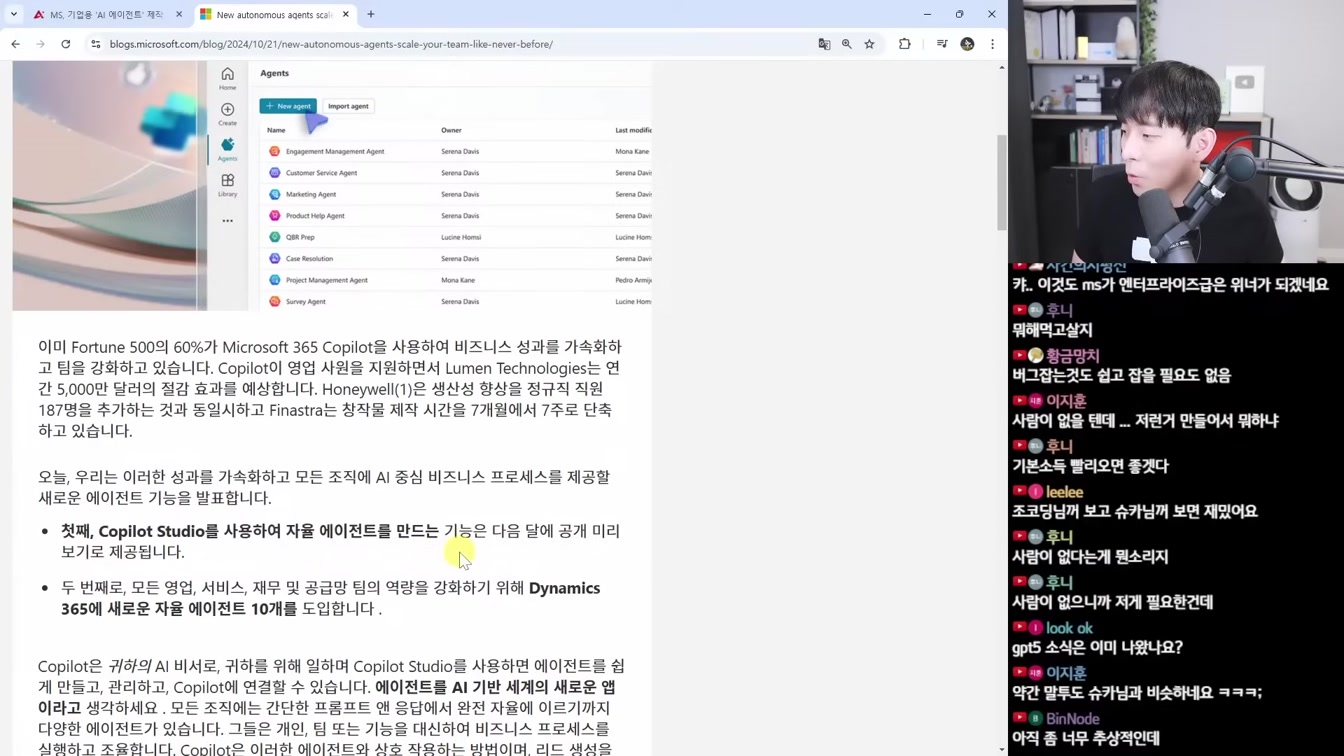
Task: Click the Project Management Agent icon
Action: 275,280
